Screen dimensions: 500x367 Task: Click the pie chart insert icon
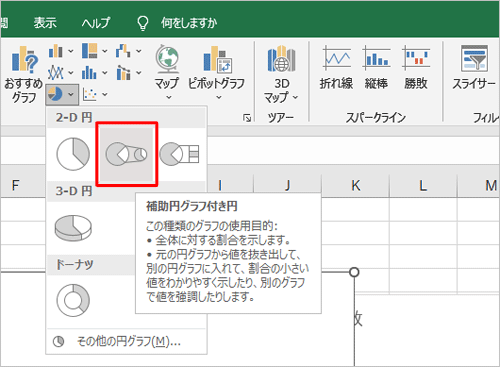point(55,94)
